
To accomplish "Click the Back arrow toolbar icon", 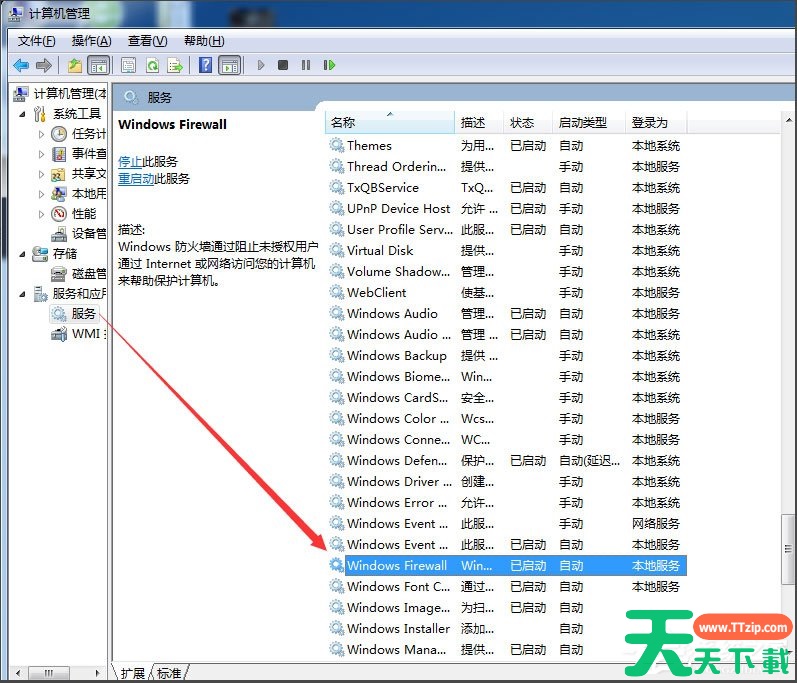I will pyautogui.click(x=20, y=65).
